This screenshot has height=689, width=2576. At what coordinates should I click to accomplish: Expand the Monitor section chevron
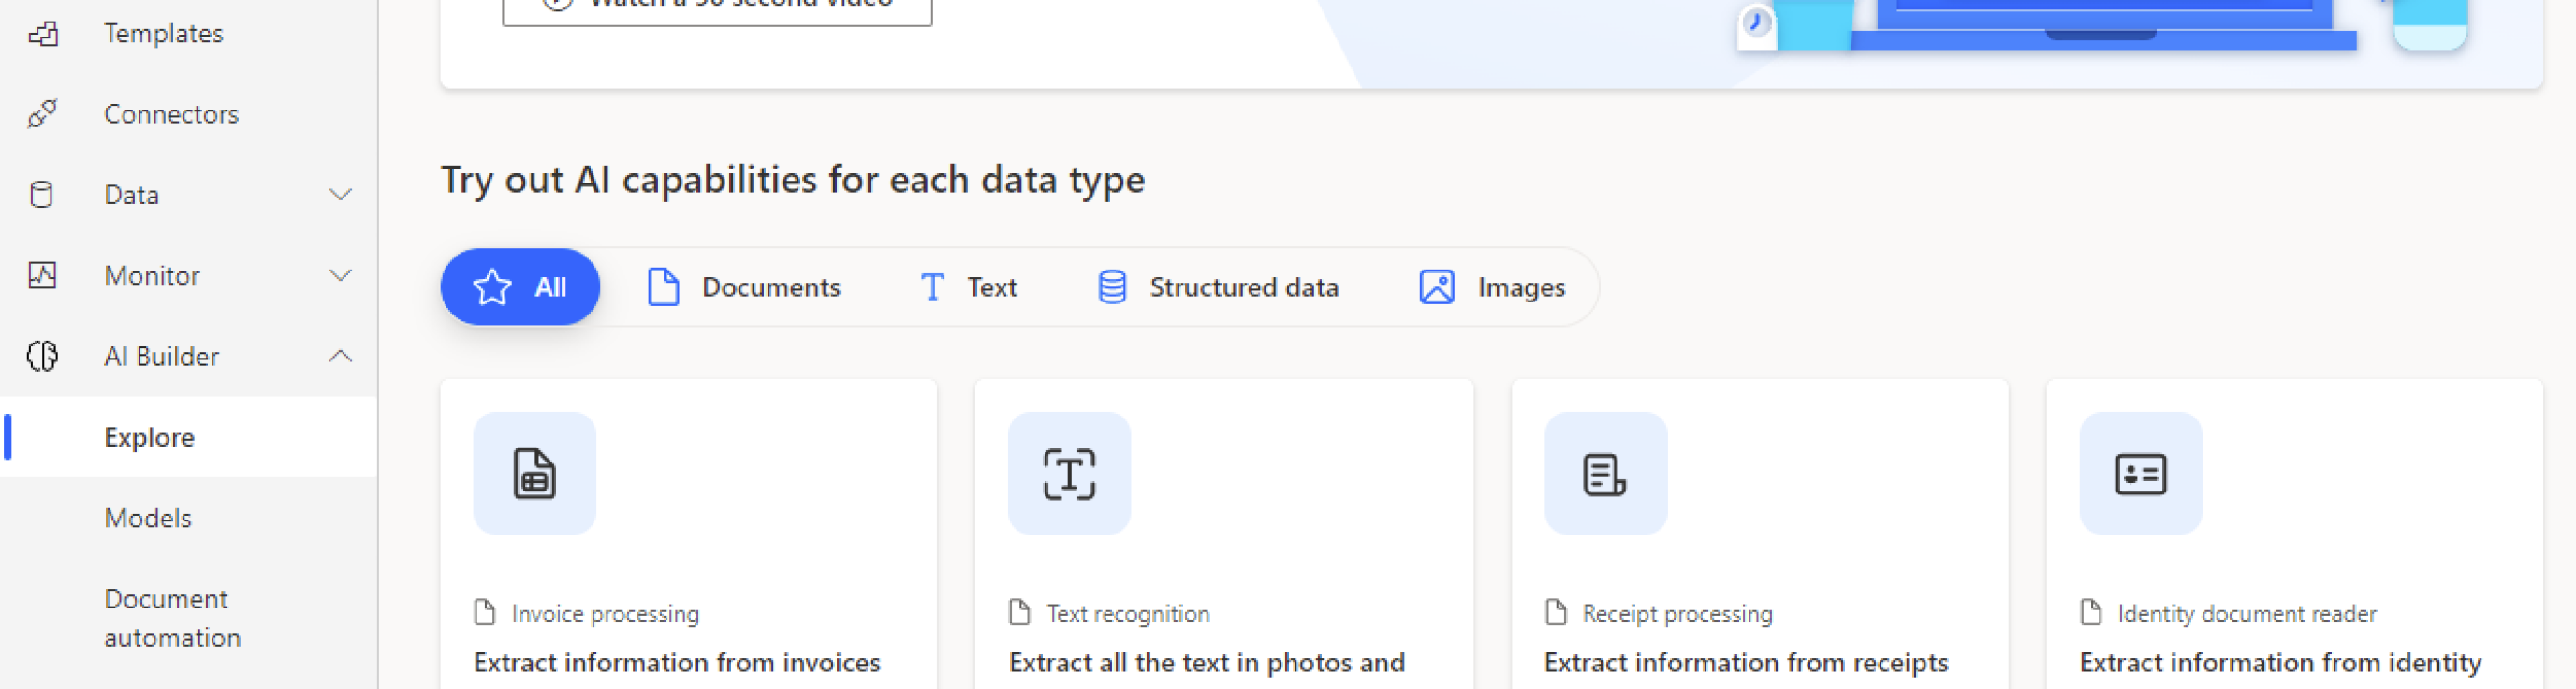(340, 275)
